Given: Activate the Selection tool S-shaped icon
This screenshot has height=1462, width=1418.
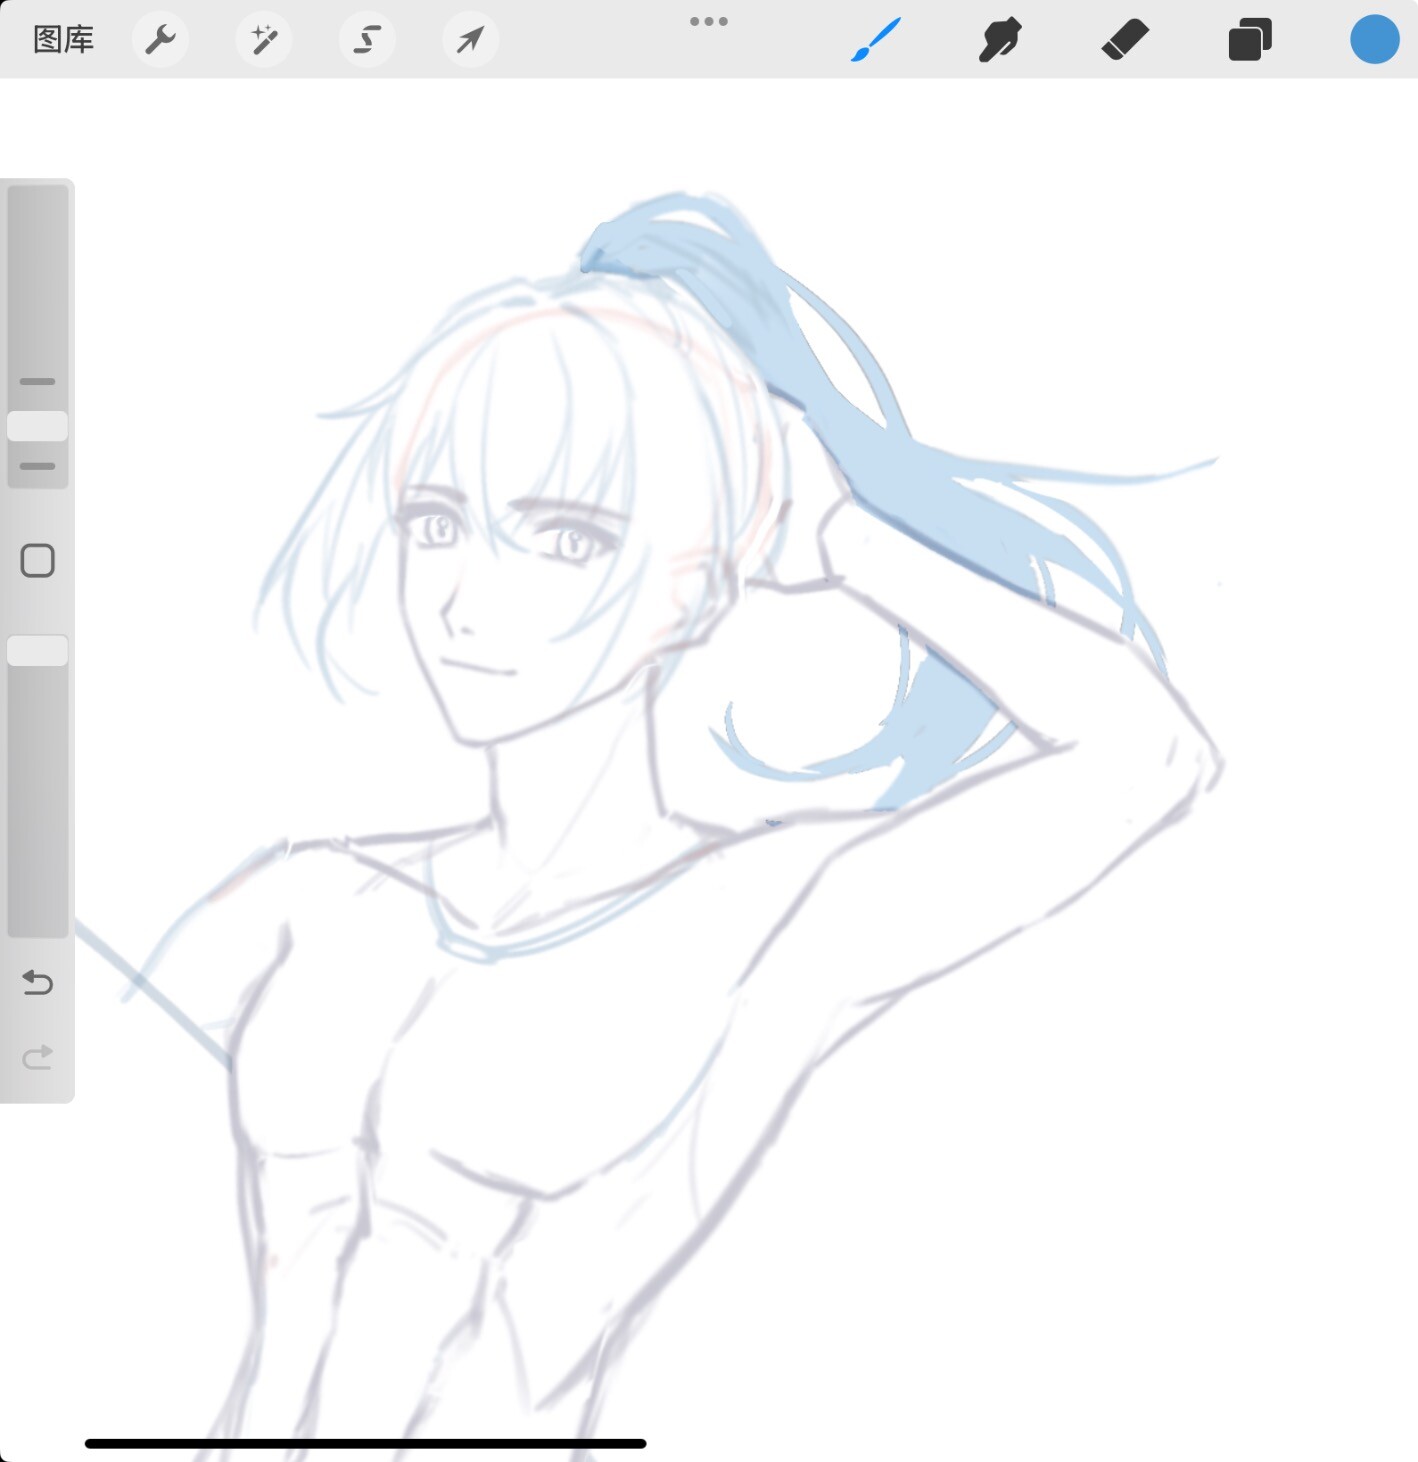Looking at the screenshot, I should 367,40.
